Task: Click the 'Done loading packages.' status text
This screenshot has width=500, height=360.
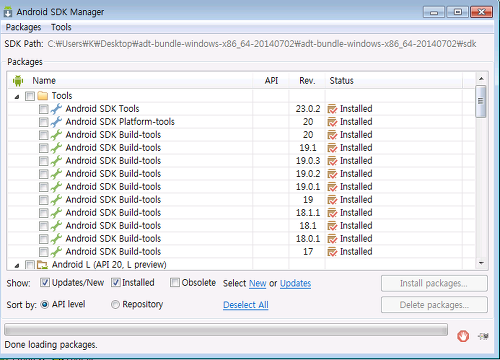Action: pos(51,345)
